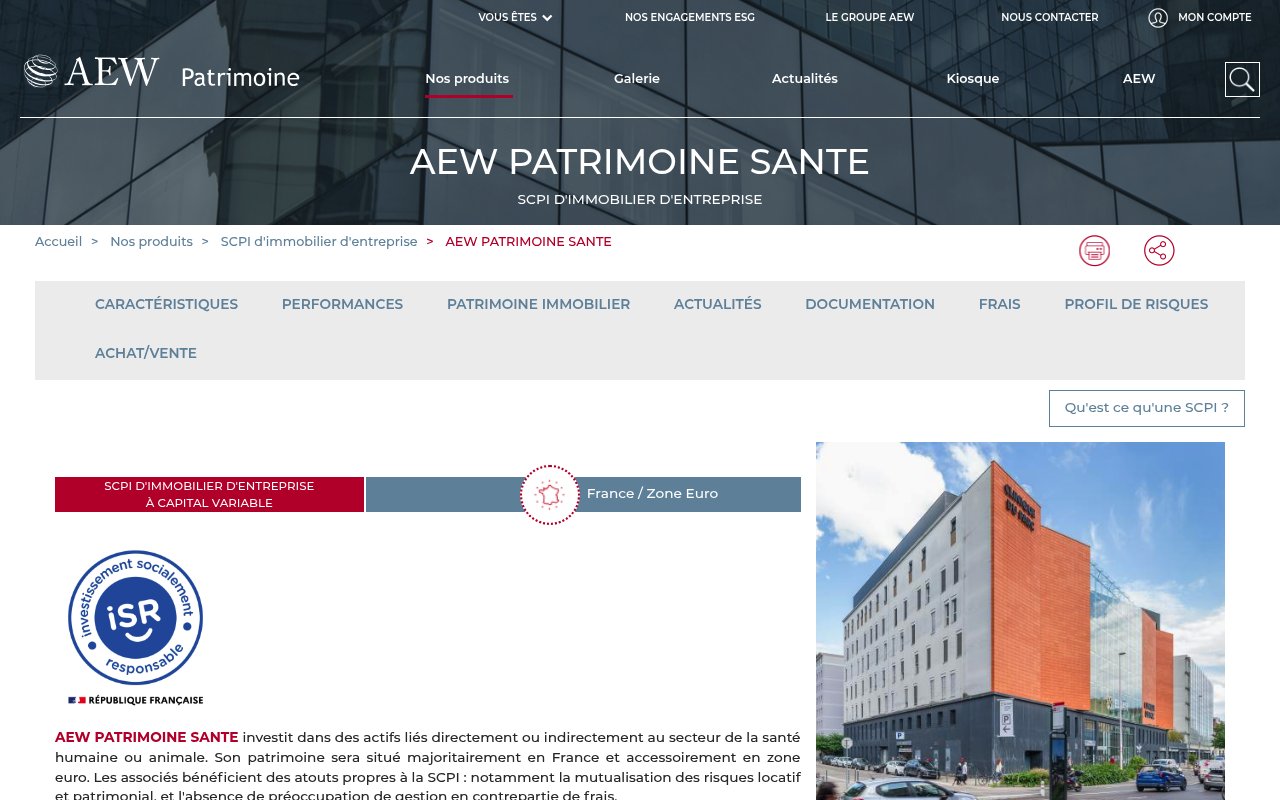Click the France map circle icon

coord(550,495)
